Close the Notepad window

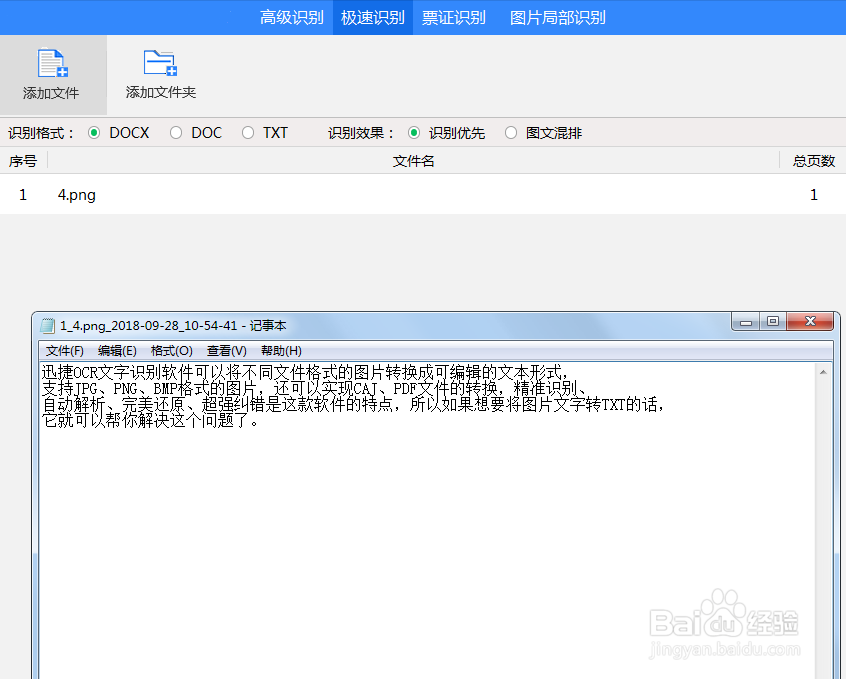810,322
